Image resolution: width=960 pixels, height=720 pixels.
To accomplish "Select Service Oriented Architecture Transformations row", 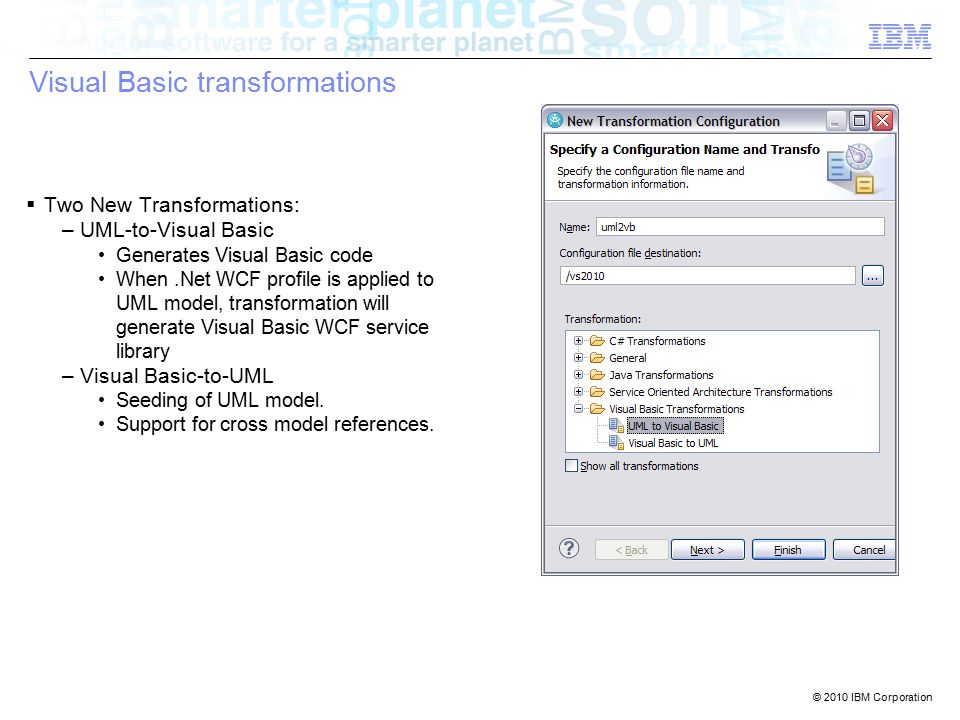I will tap(721, 392).
